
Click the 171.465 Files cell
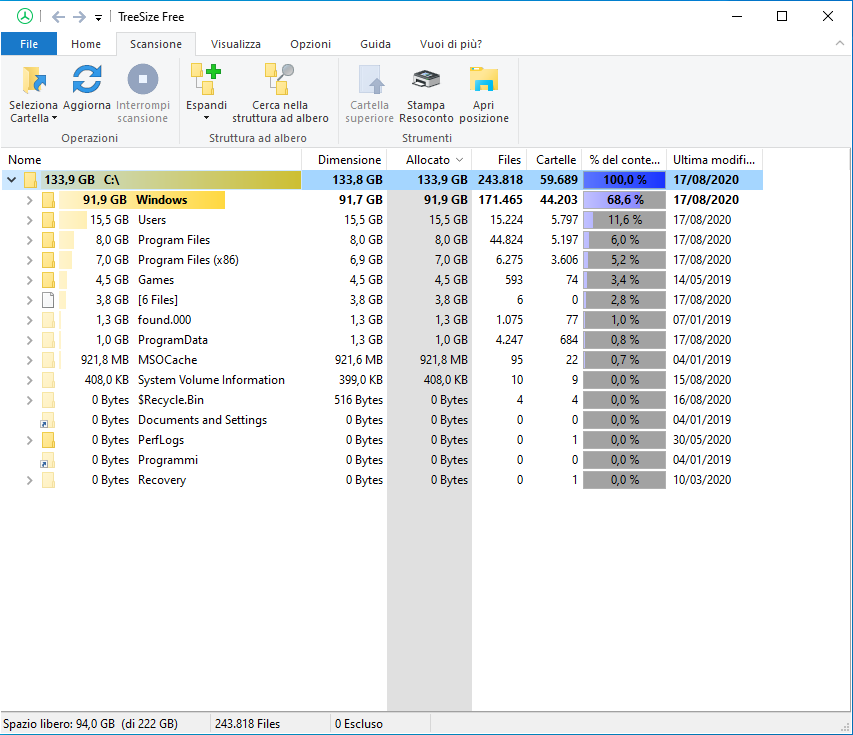click(500, 200)
